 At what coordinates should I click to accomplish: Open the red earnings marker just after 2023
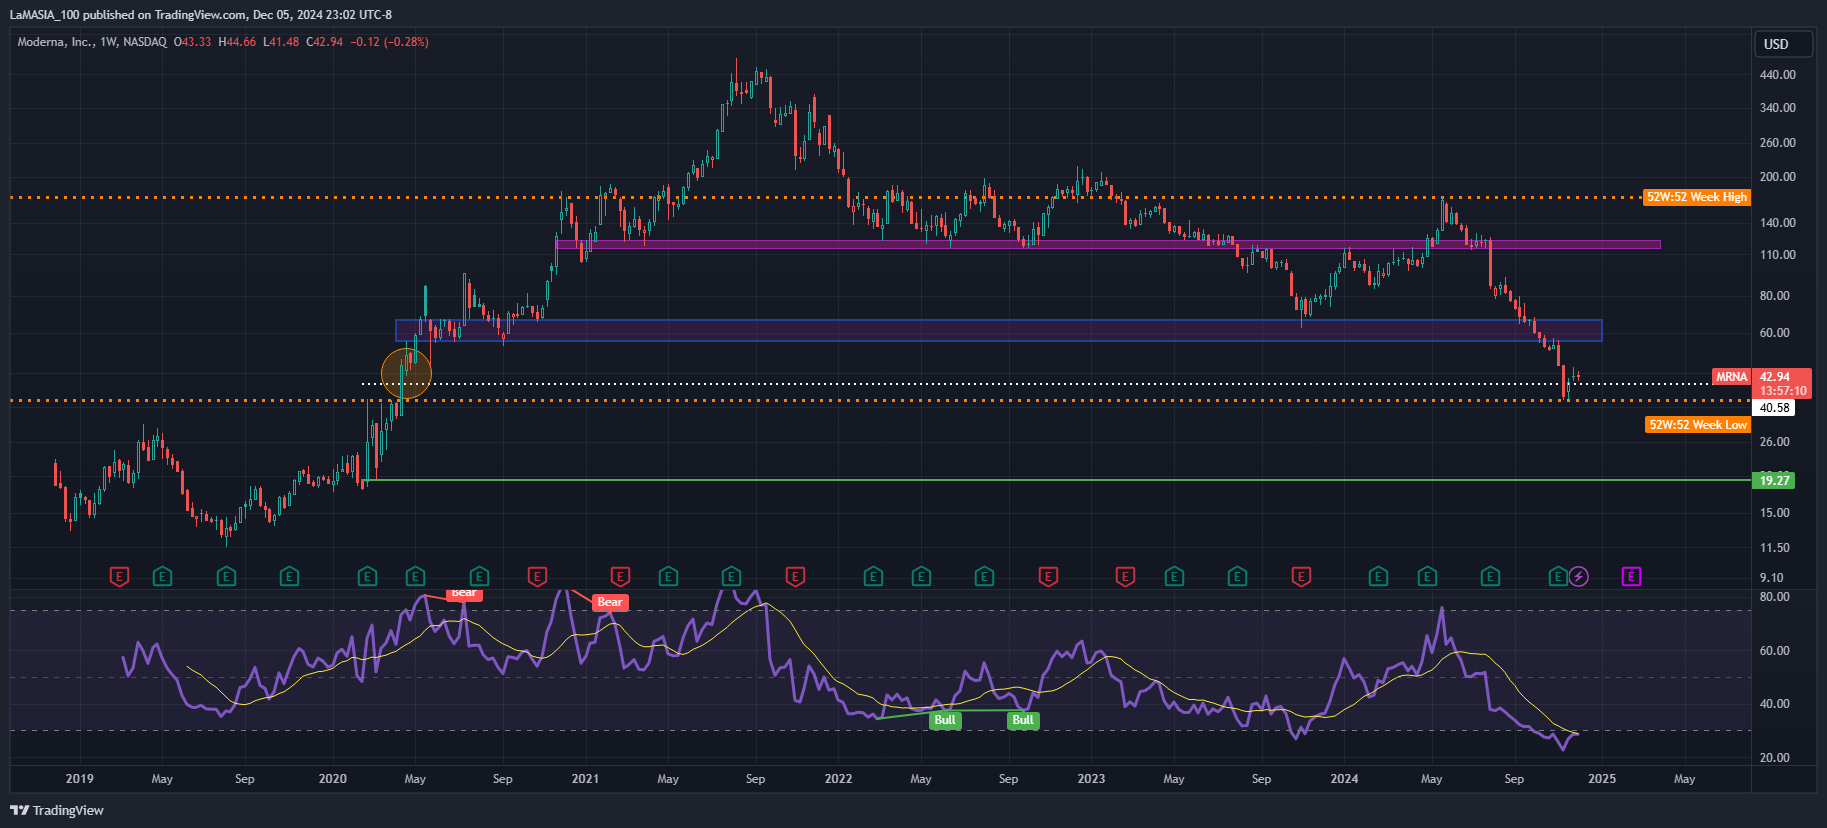[1125, 576]
